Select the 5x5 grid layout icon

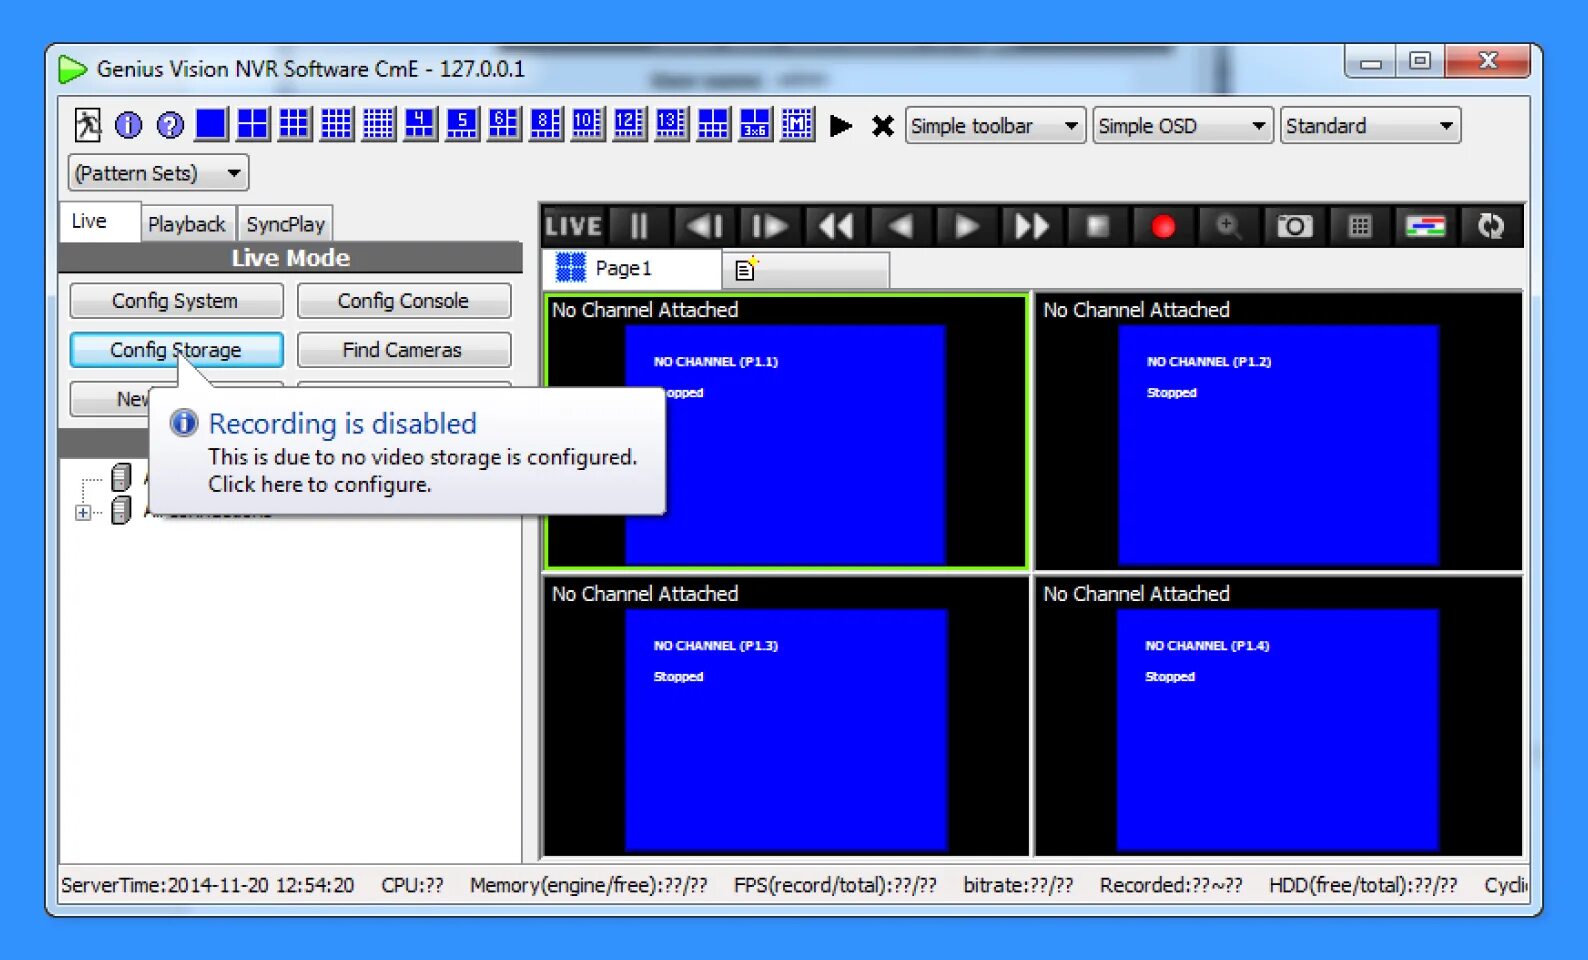pos(379,124)
